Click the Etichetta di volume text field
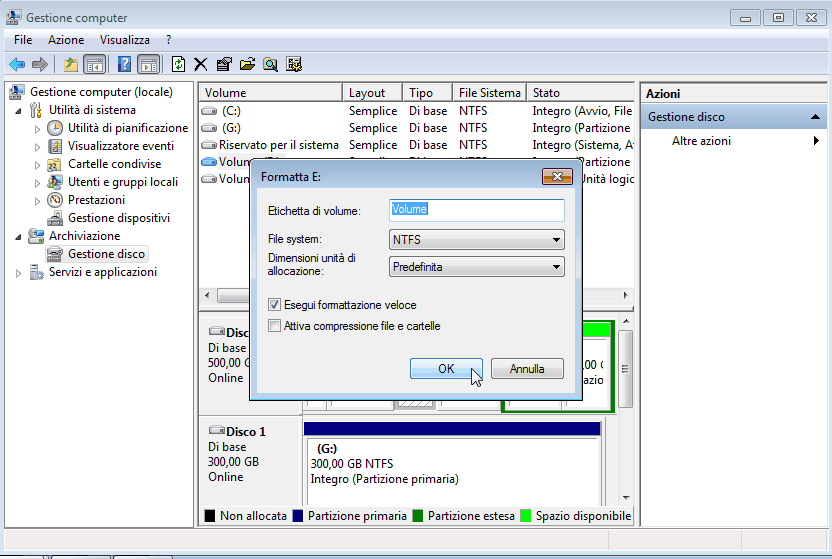Viewport: 832px width, 559px height. [x=476, y=210]
